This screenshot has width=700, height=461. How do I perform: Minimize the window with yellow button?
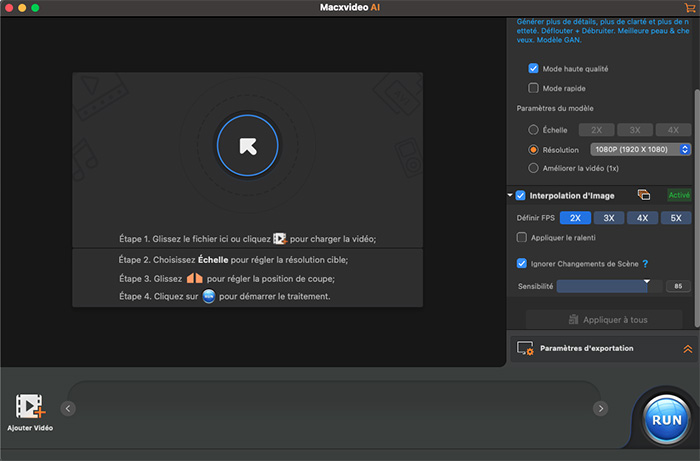(x=22, y=8)
